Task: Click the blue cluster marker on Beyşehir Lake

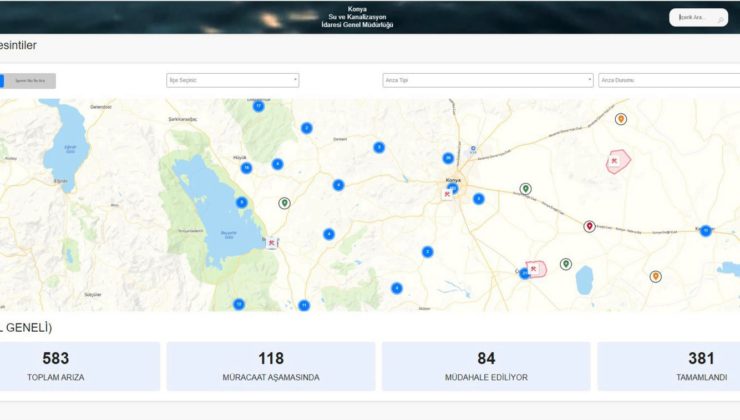Action: 241,202
